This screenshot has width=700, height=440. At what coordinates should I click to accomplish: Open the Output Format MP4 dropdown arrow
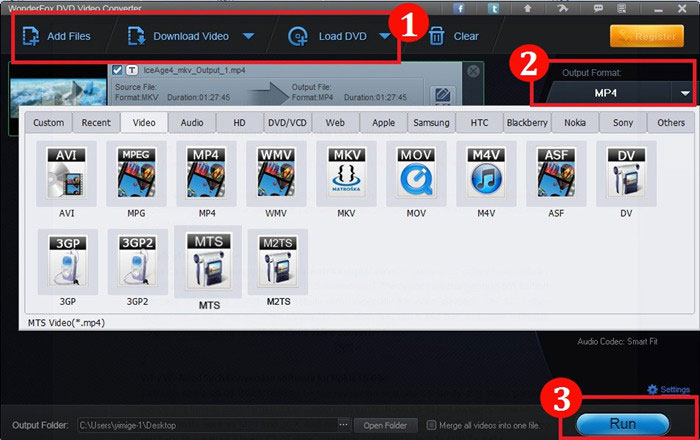click(x=685, y=93)
